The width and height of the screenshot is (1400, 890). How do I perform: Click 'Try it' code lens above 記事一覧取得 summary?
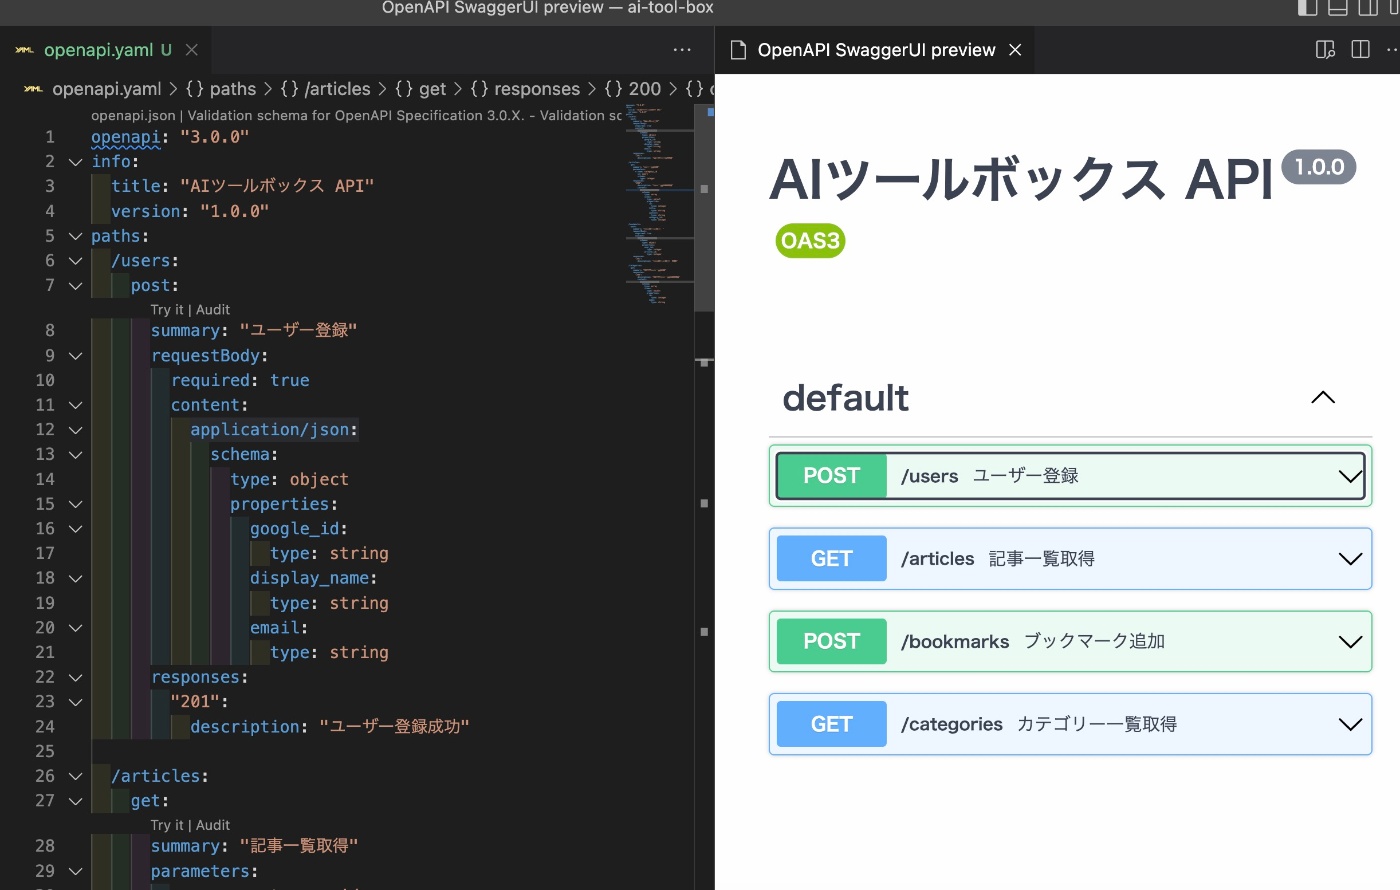click(x=167, y=825)
